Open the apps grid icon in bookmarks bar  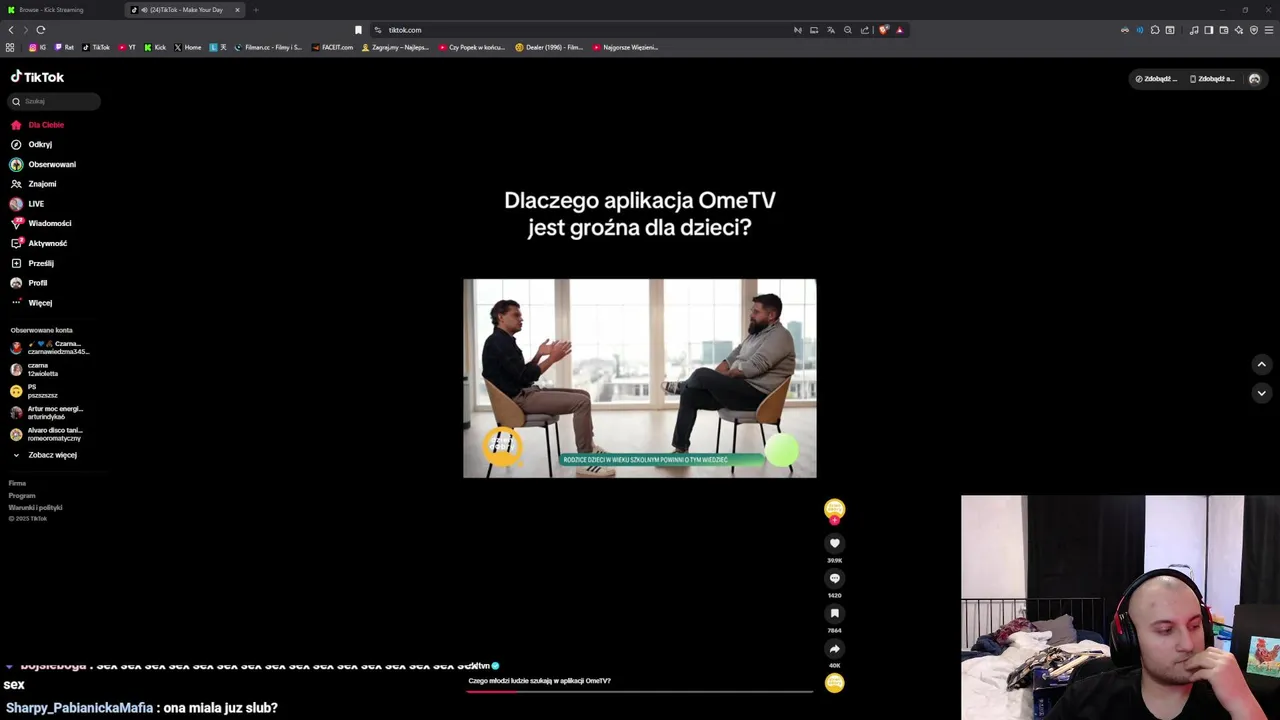pos(10,47)
